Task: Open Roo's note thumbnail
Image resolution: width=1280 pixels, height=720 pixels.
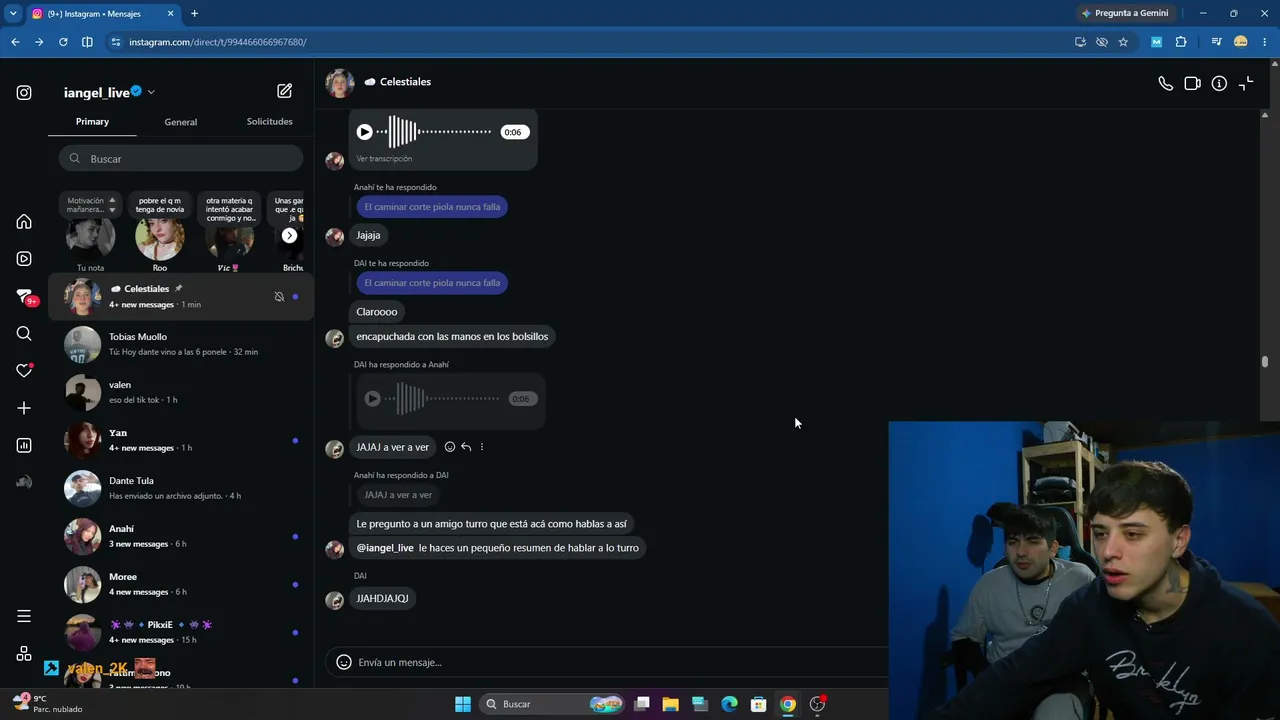Action: (160, 237)
